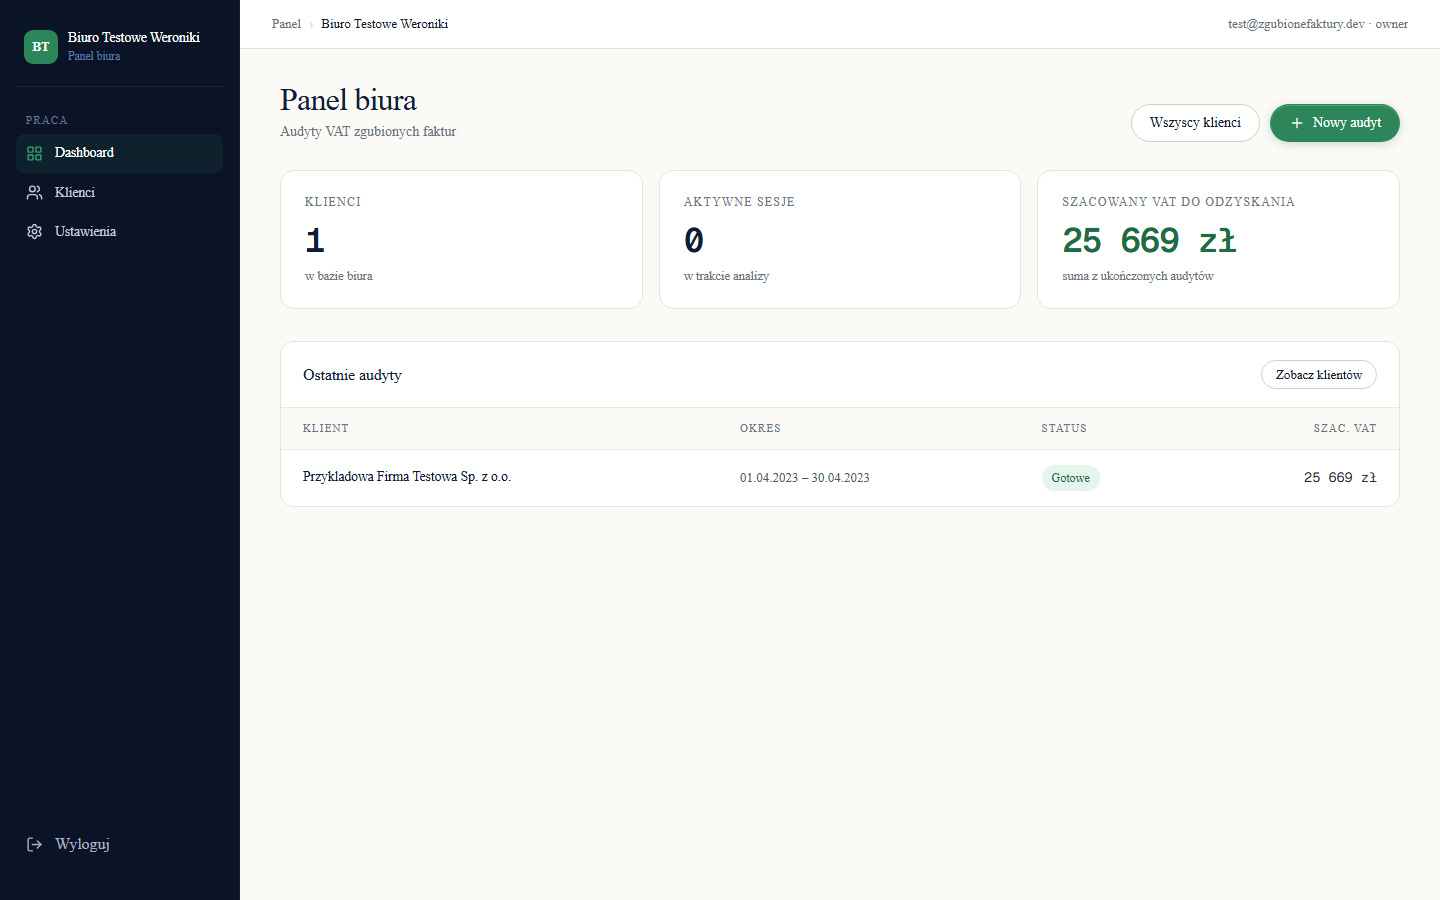
Task: Click the STATUS column header
Action: tap(1064, 428)
